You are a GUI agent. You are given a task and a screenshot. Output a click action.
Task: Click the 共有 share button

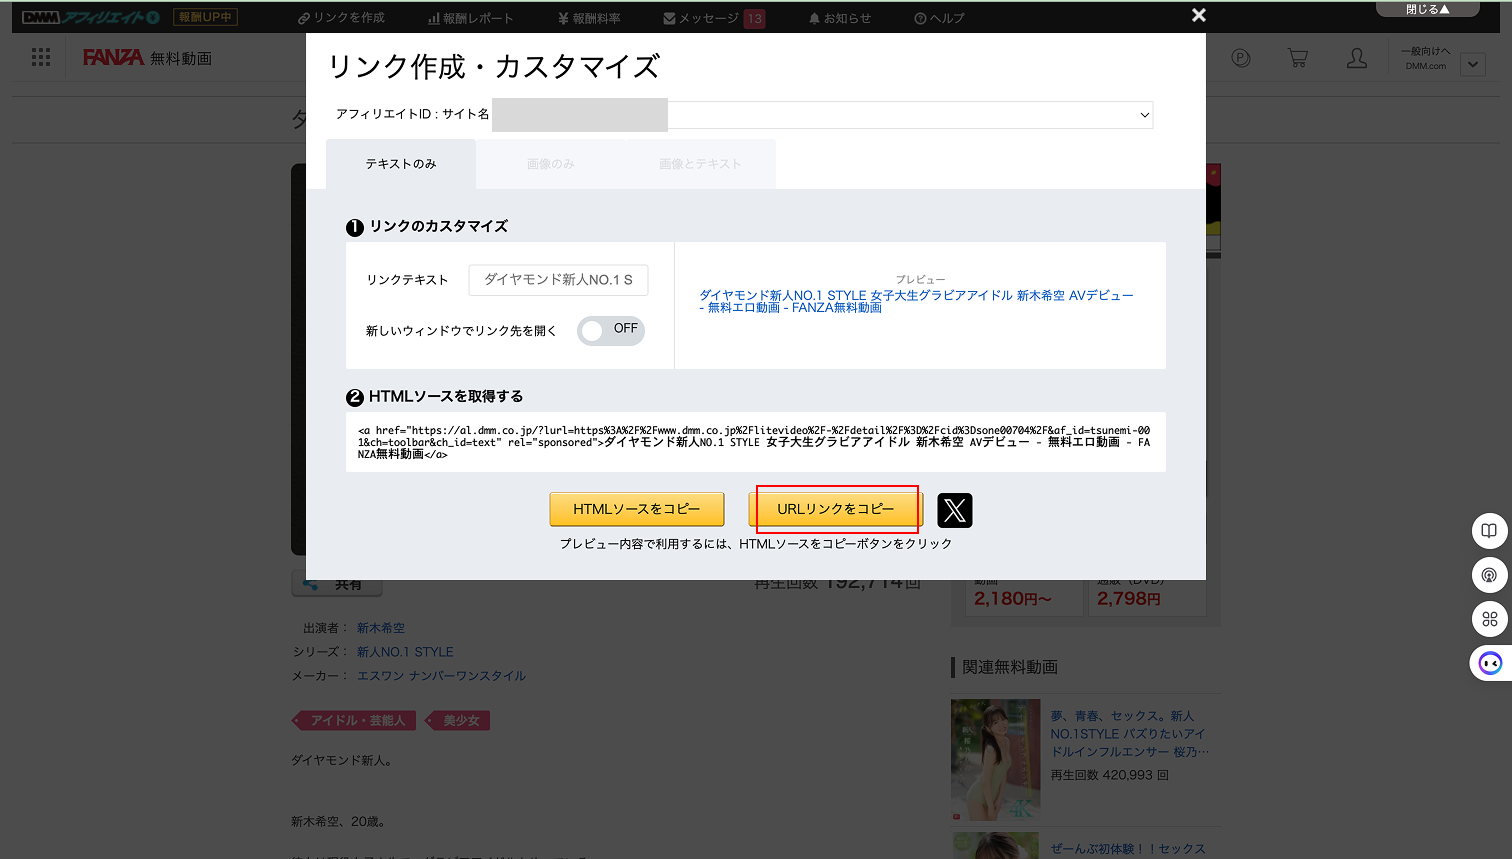(335, 585)
